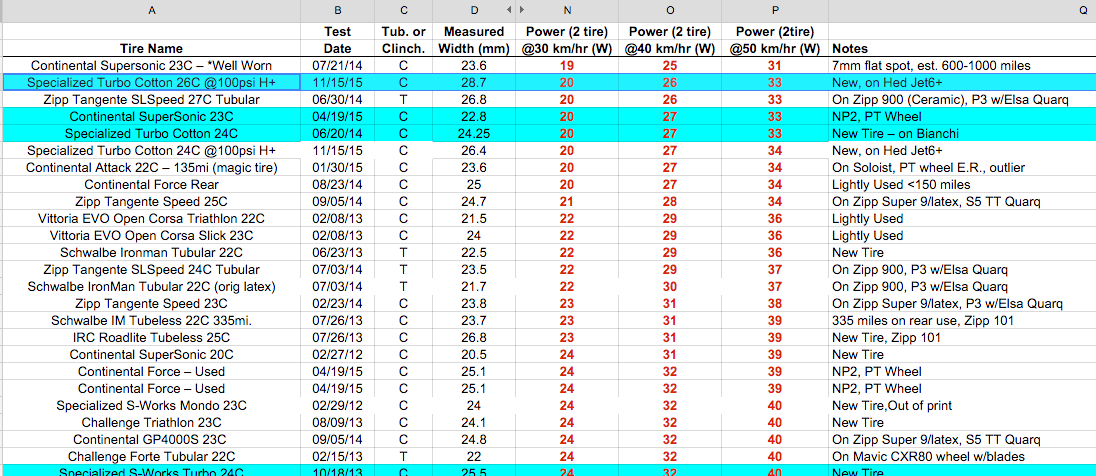This screenshot has width=1096, height=476.
Task: Select 'Vittoria EVO Open Corsa Slick 23C'
Action: coord(152,236)
